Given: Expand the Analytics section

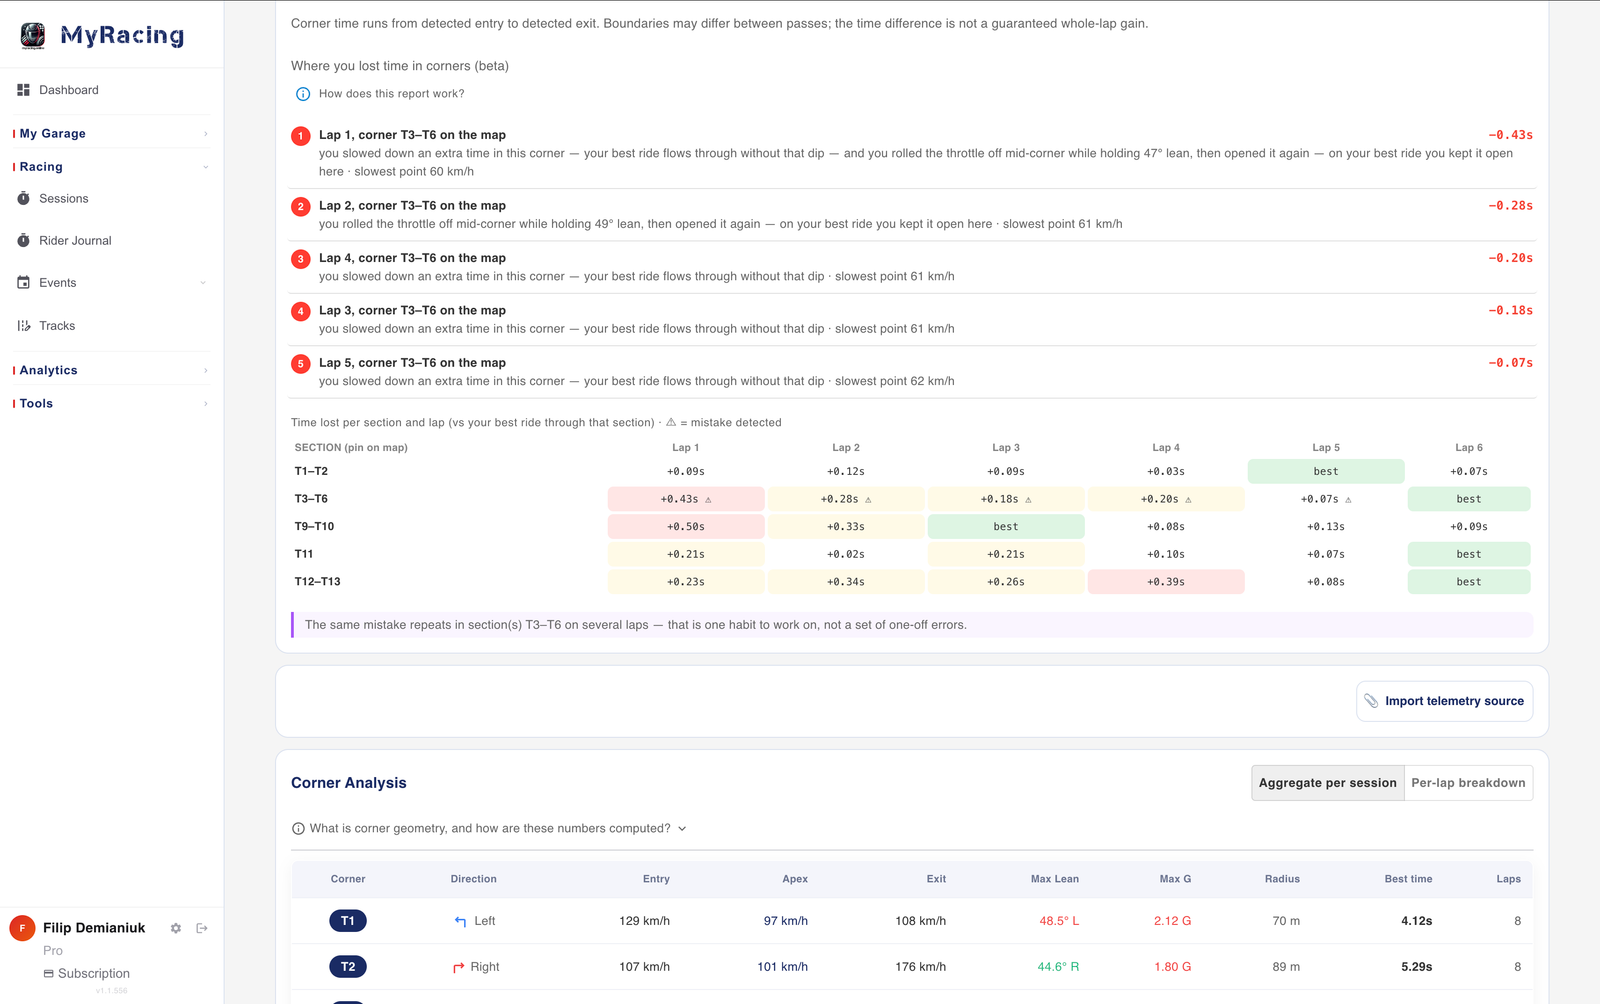Looking at the screenshot, I should click(x=112, y=370).
